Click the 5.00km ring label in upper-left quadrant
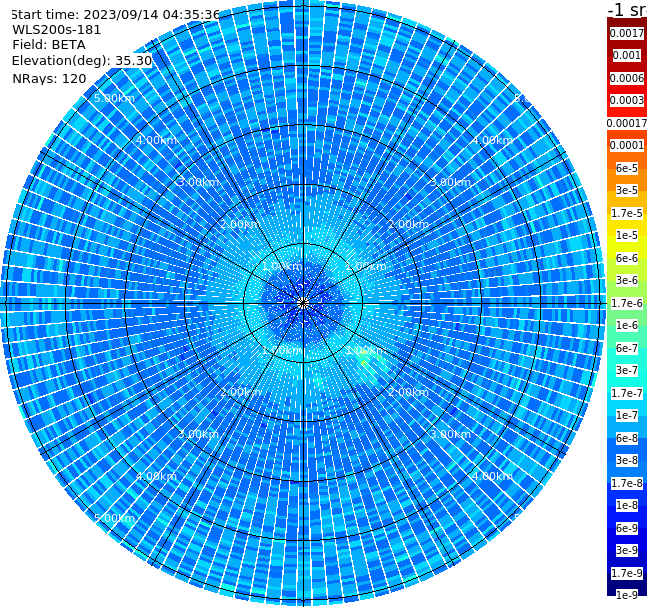This screenshot has height=607, width=647. coord(114,98)
